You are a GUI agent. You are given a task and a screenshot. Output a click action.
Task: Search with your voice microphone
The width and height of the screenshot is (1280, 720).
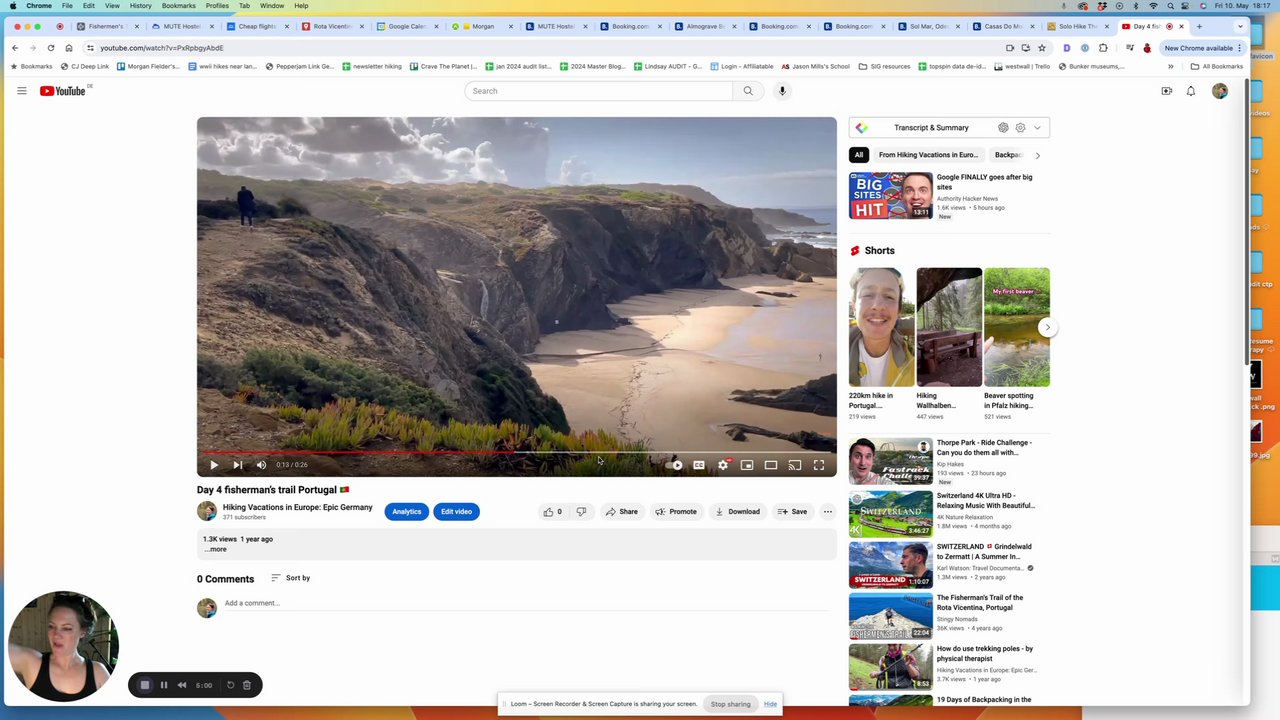[782, 91]
